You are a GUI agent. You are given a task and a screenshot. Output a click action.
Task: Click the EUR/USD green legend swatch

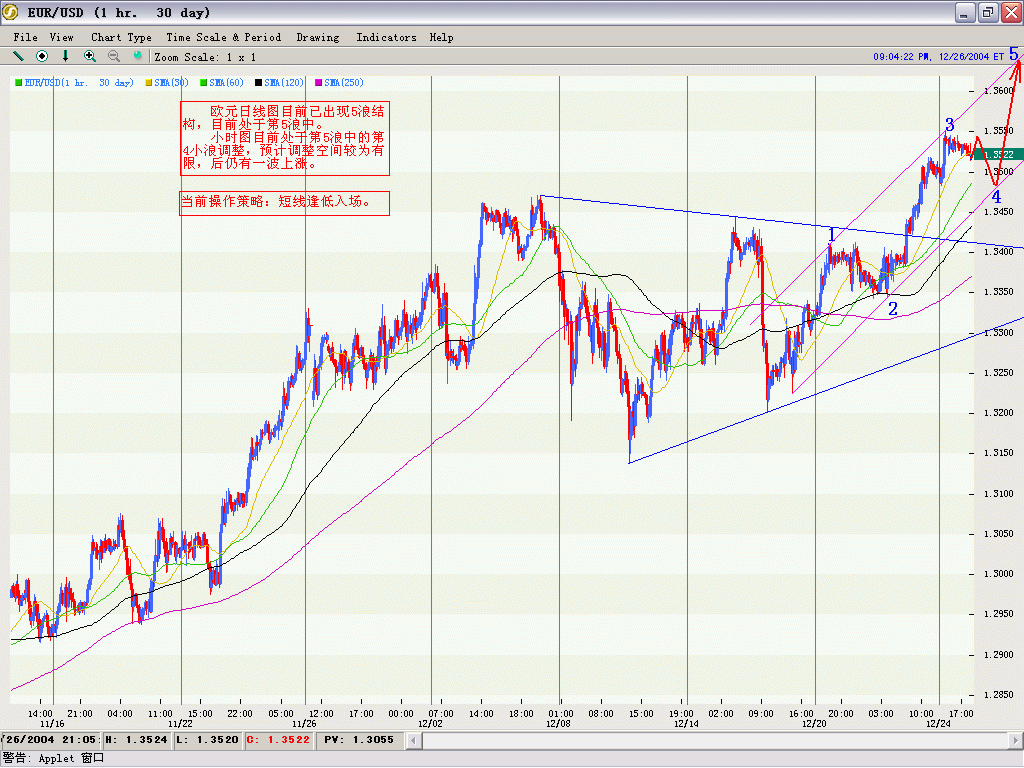[x=19, y=82]
